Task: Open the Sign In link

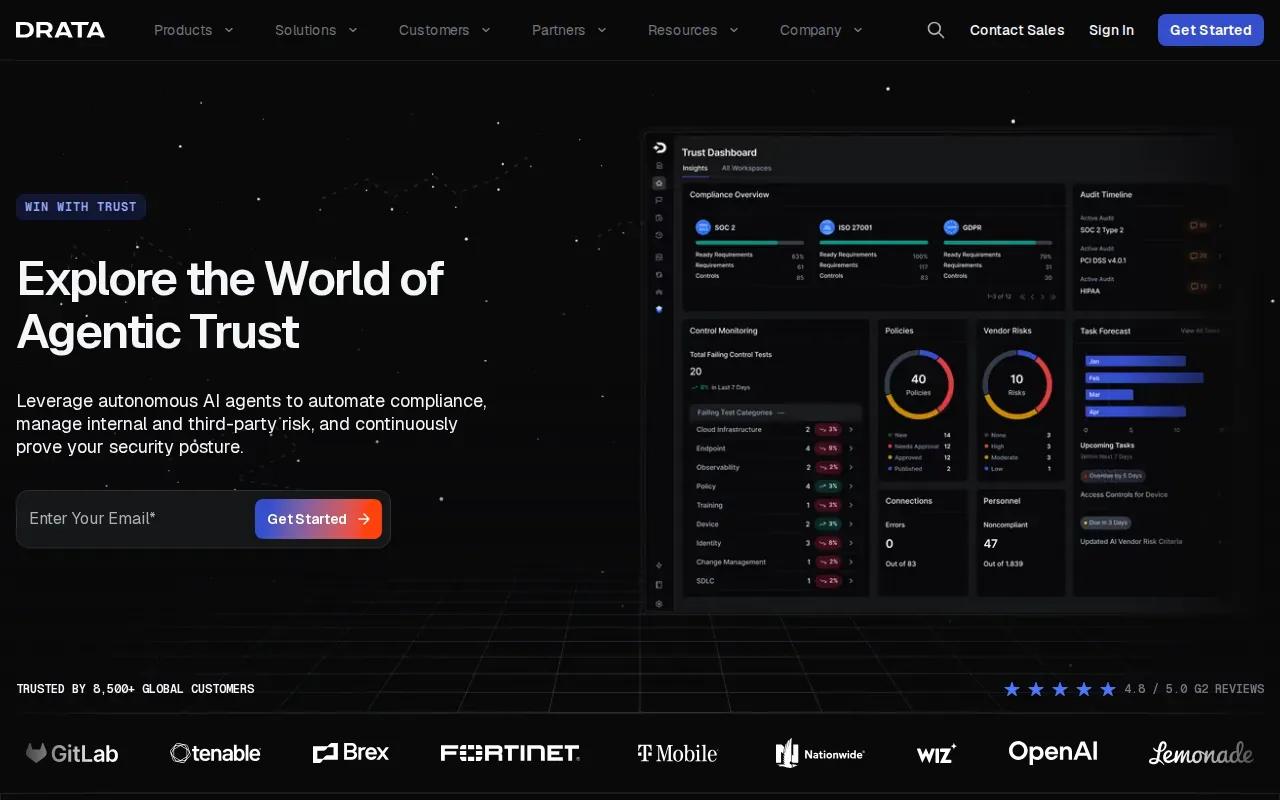Action: point(1111,30)
